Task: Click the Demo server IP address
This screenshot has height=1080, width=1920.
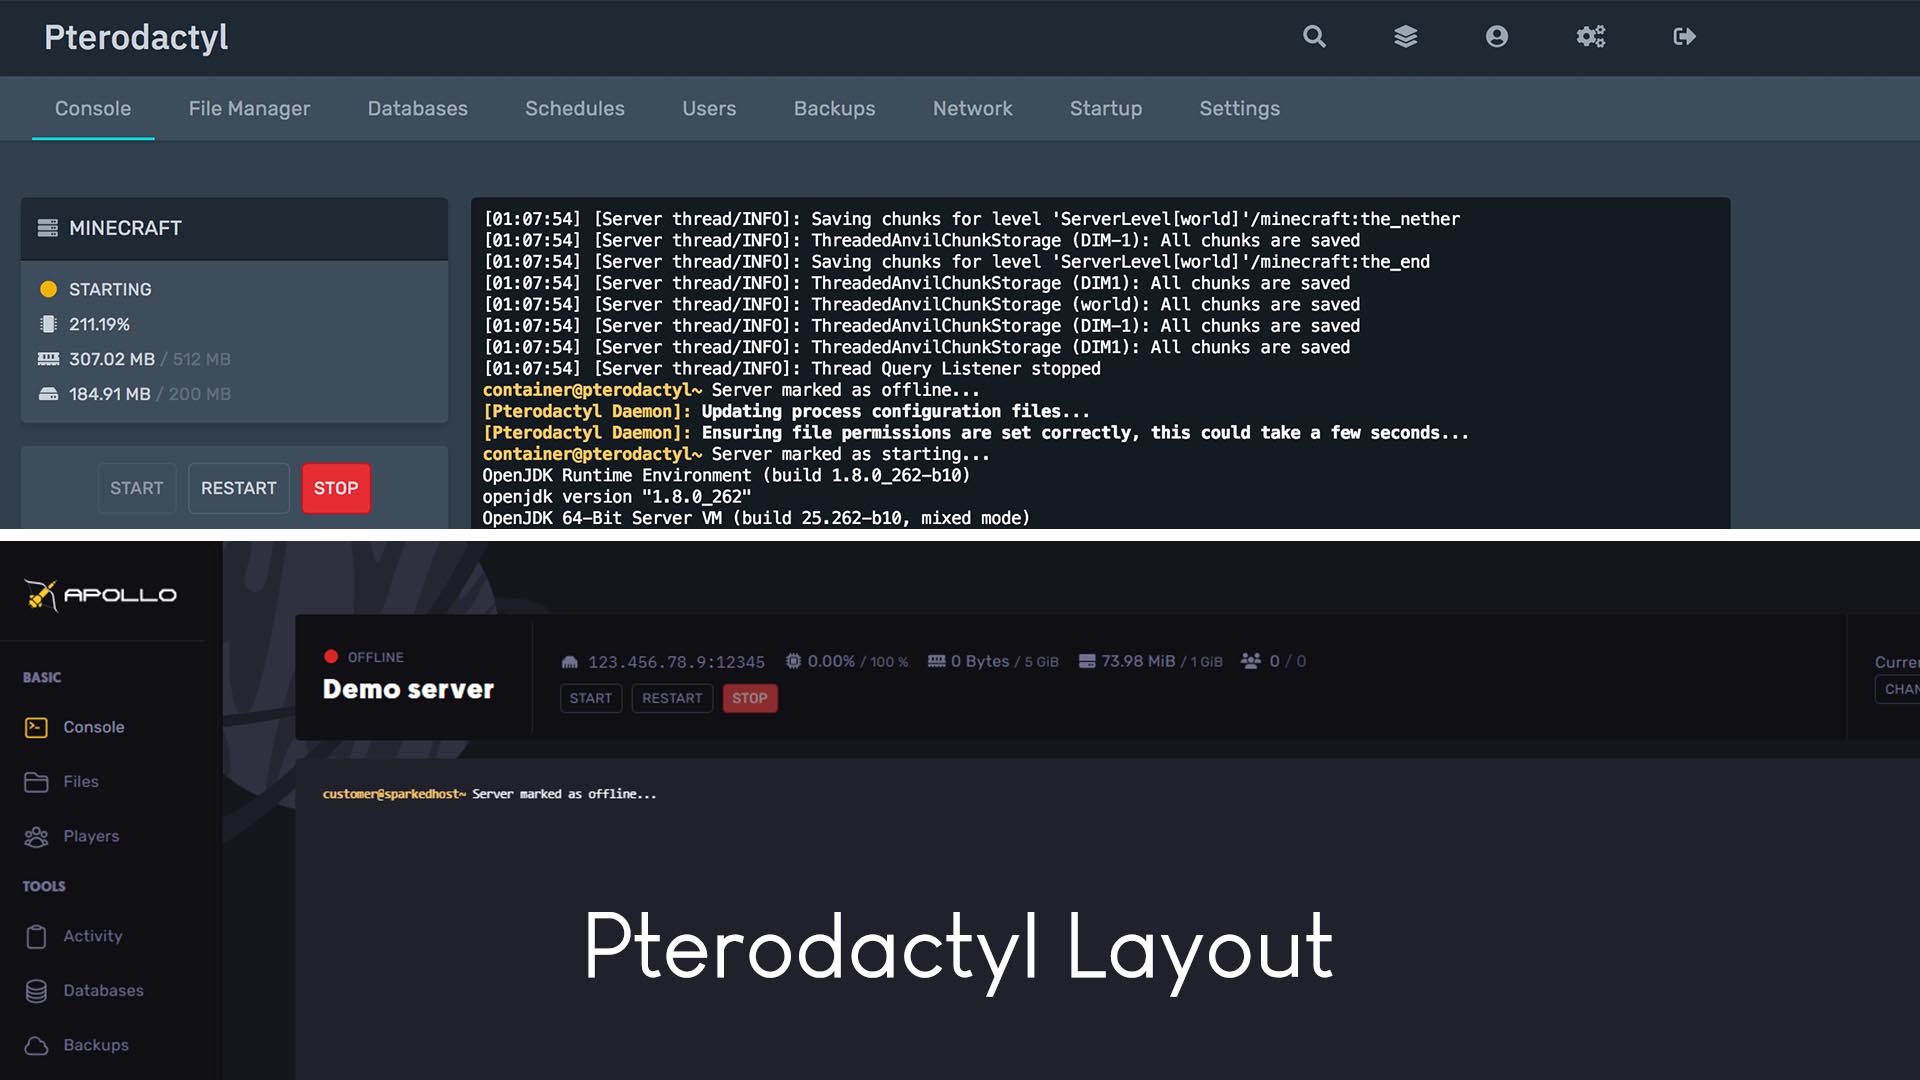Action: click(x=675, y=662)
